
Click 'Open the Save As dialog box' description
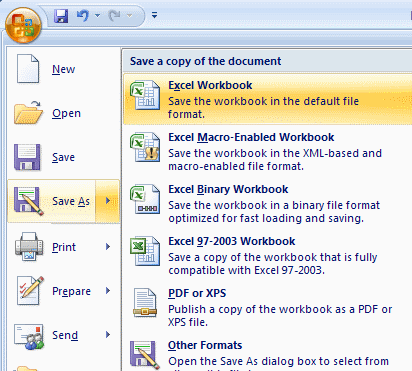point(278,361)
